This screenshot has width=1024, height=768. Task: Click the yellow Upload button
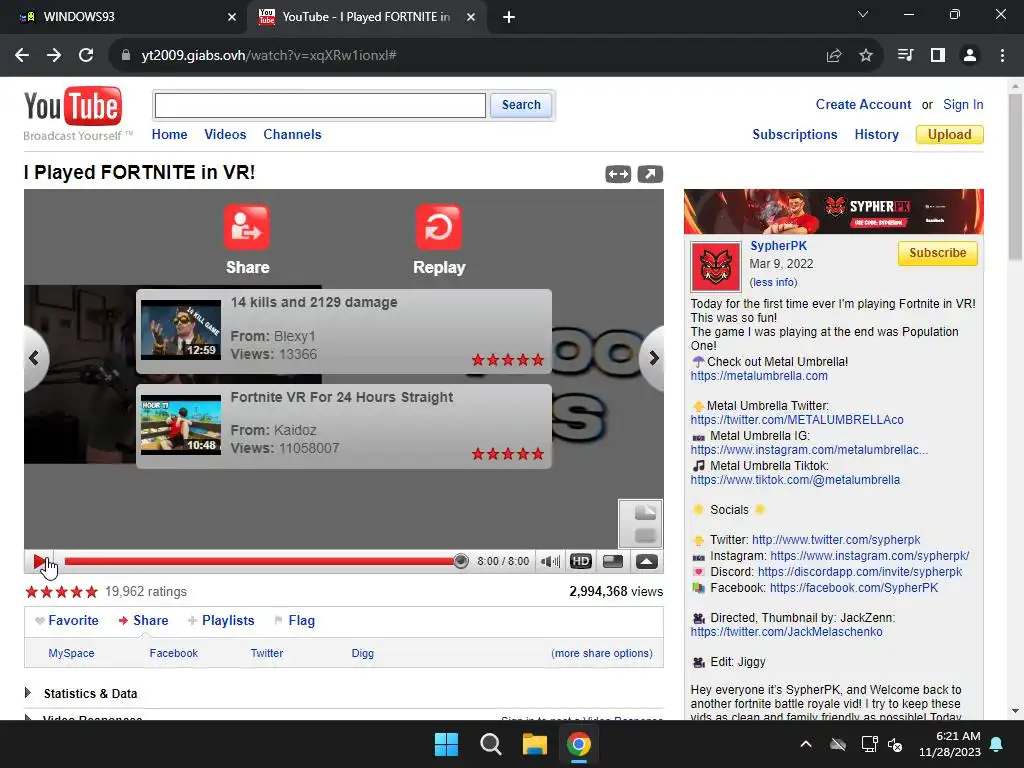[x=950, y=135]
